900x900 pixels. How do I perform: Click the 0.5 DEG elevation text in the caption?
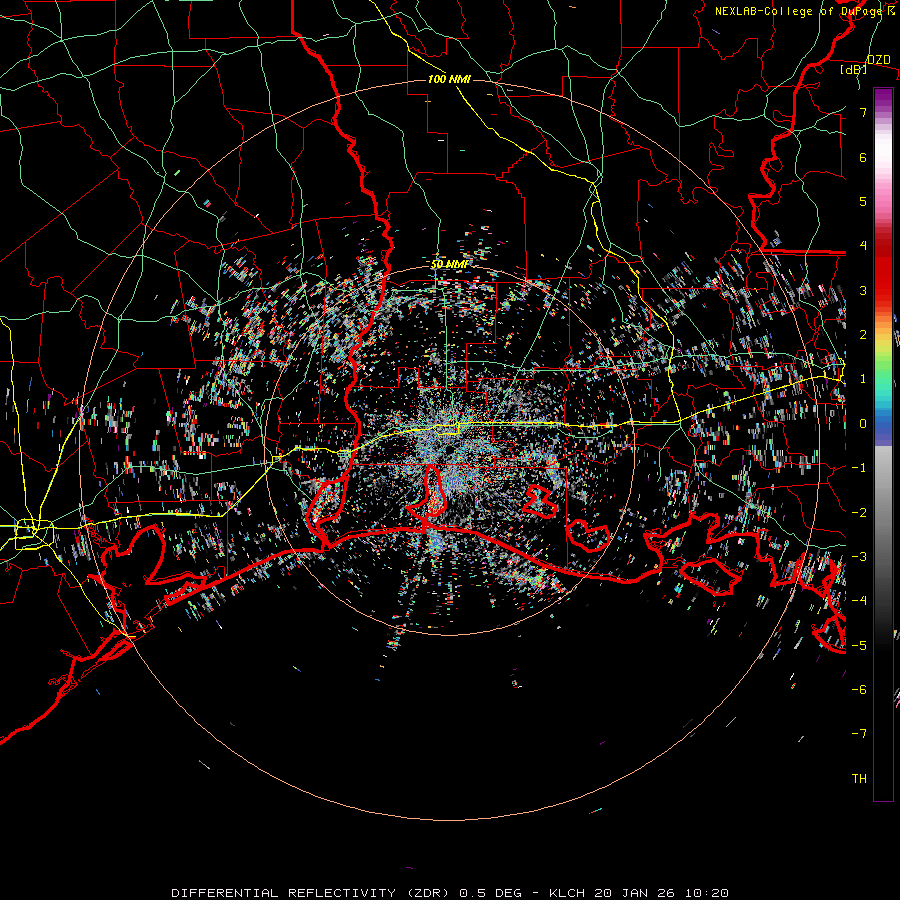(491, 893)
